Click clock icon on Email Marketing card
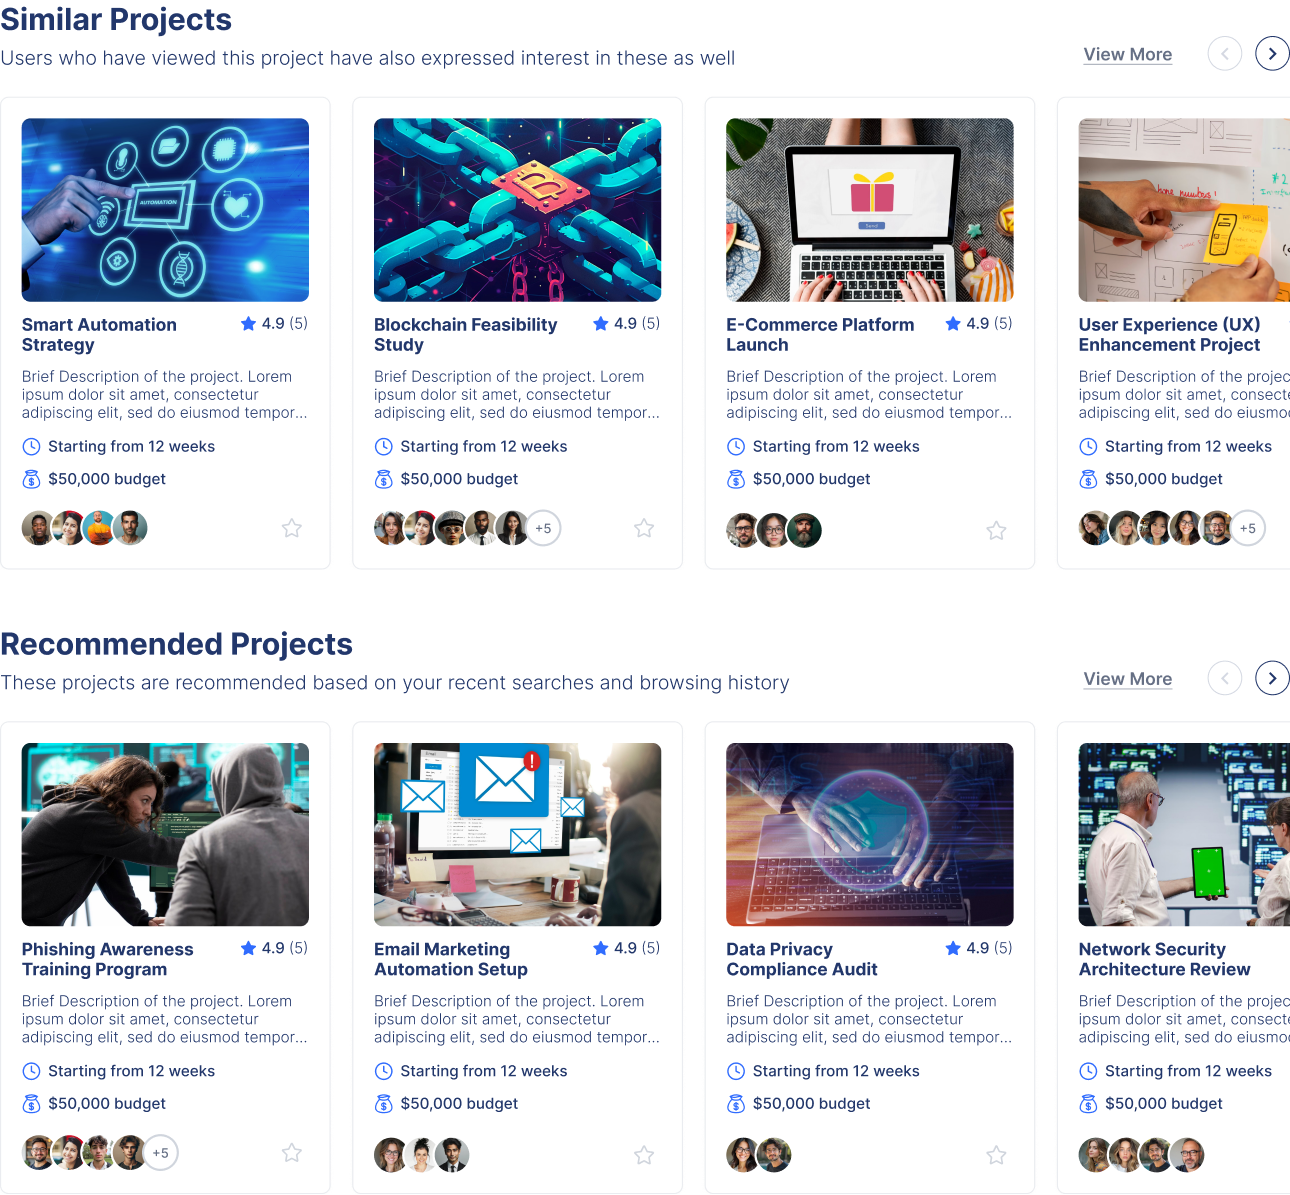The image size is (1290, 1195). pyautogui.click(x=383, y=1071)
